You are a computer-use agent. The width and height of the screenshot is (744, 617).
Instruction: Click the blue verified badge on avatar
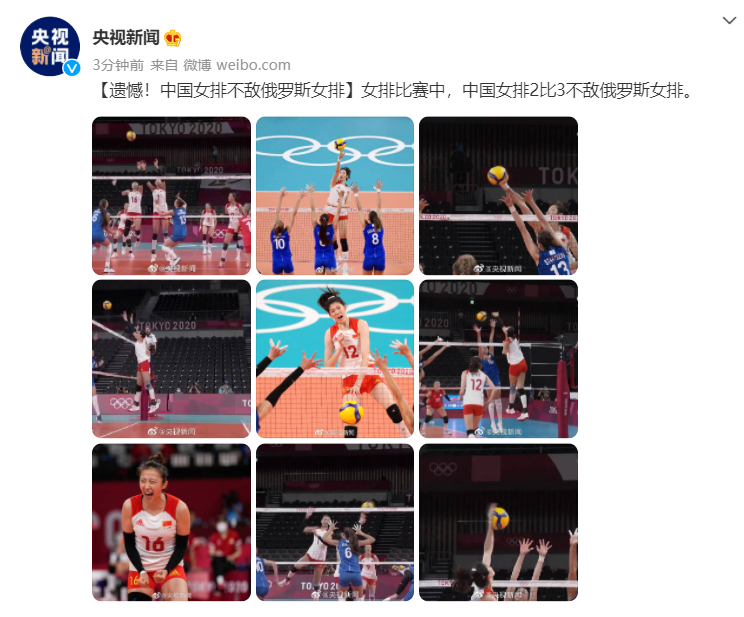pos(72,68)
